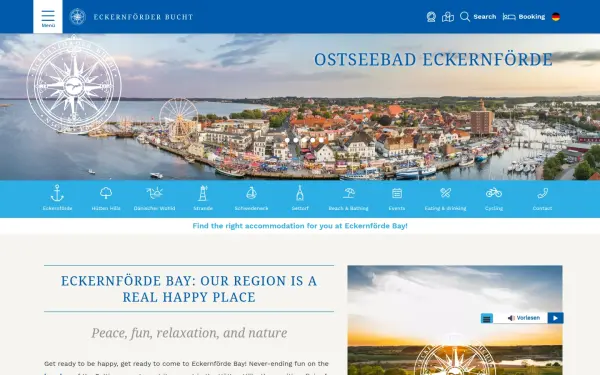Open the hamburger Menü button
600x375 pixels.
pyautogui.click(x=48, y=17)
